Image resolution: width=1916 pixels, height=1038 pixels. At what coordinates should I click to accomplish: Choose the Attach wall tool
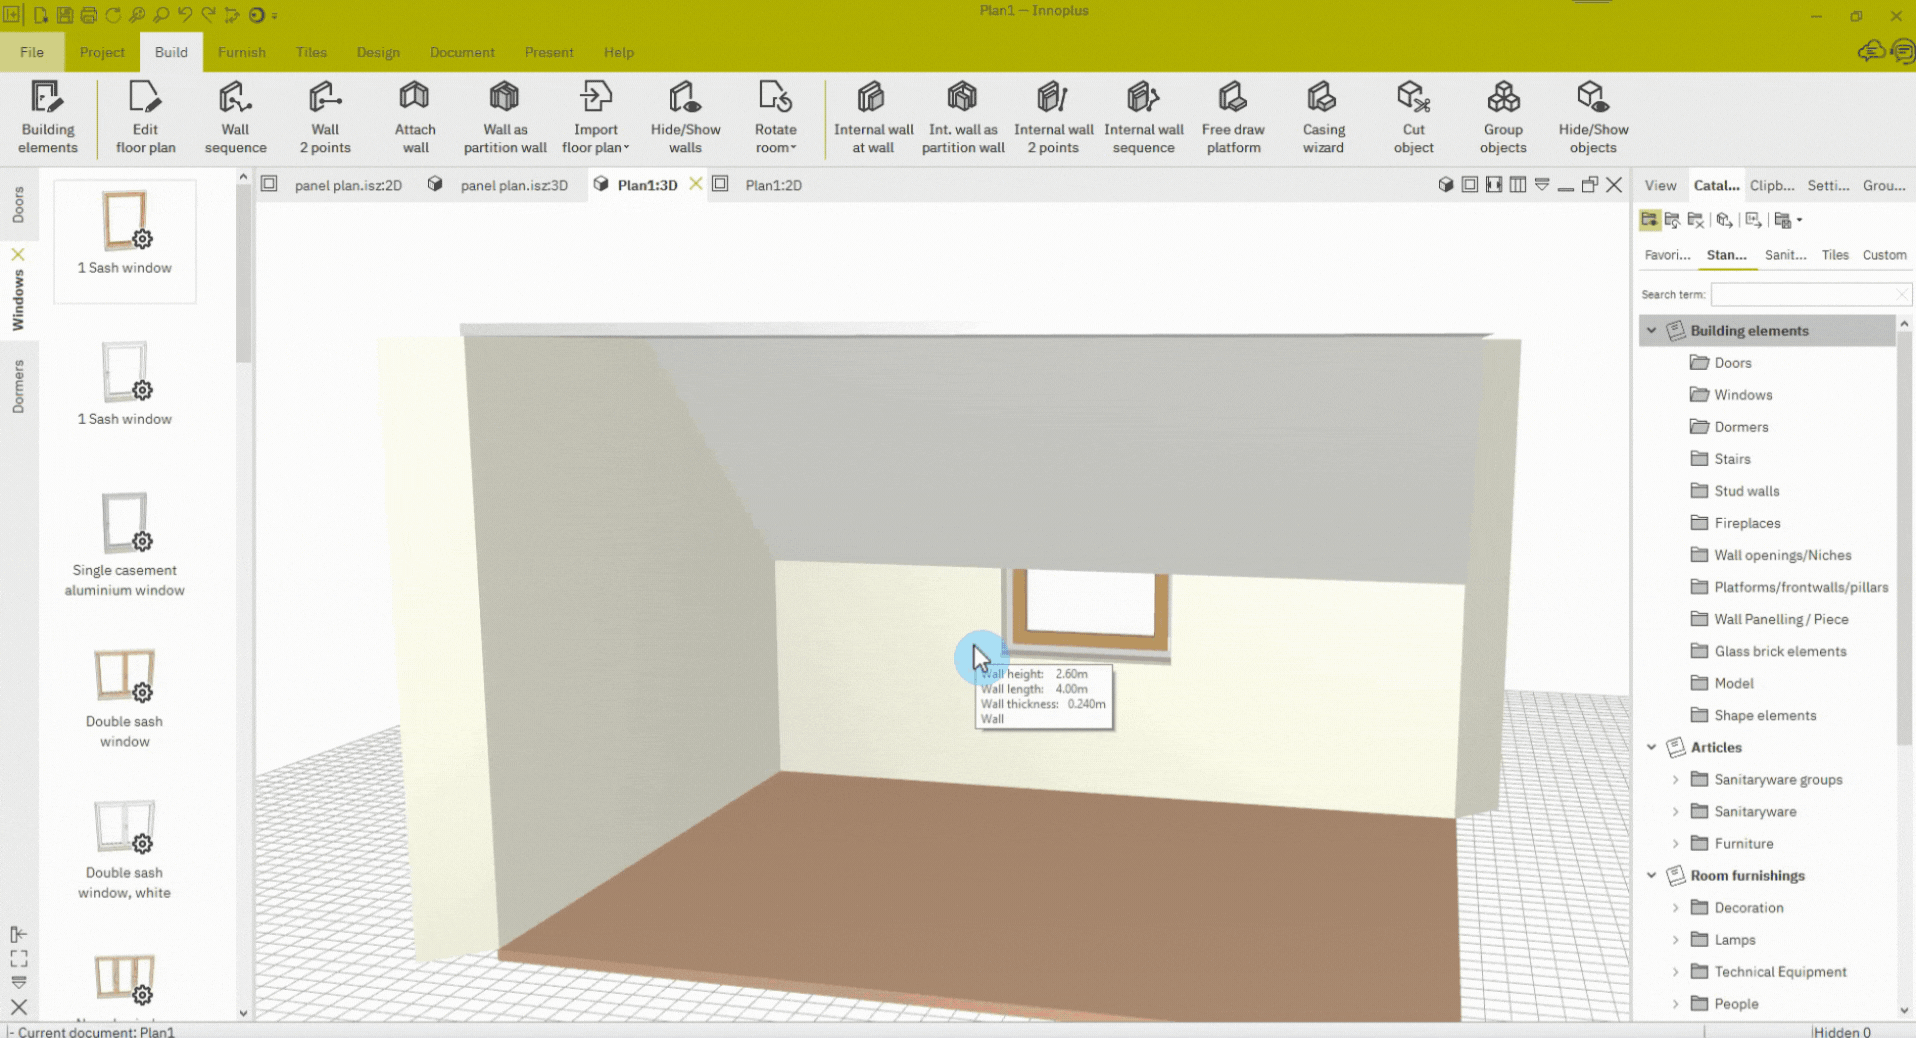[x=415, y=117]
